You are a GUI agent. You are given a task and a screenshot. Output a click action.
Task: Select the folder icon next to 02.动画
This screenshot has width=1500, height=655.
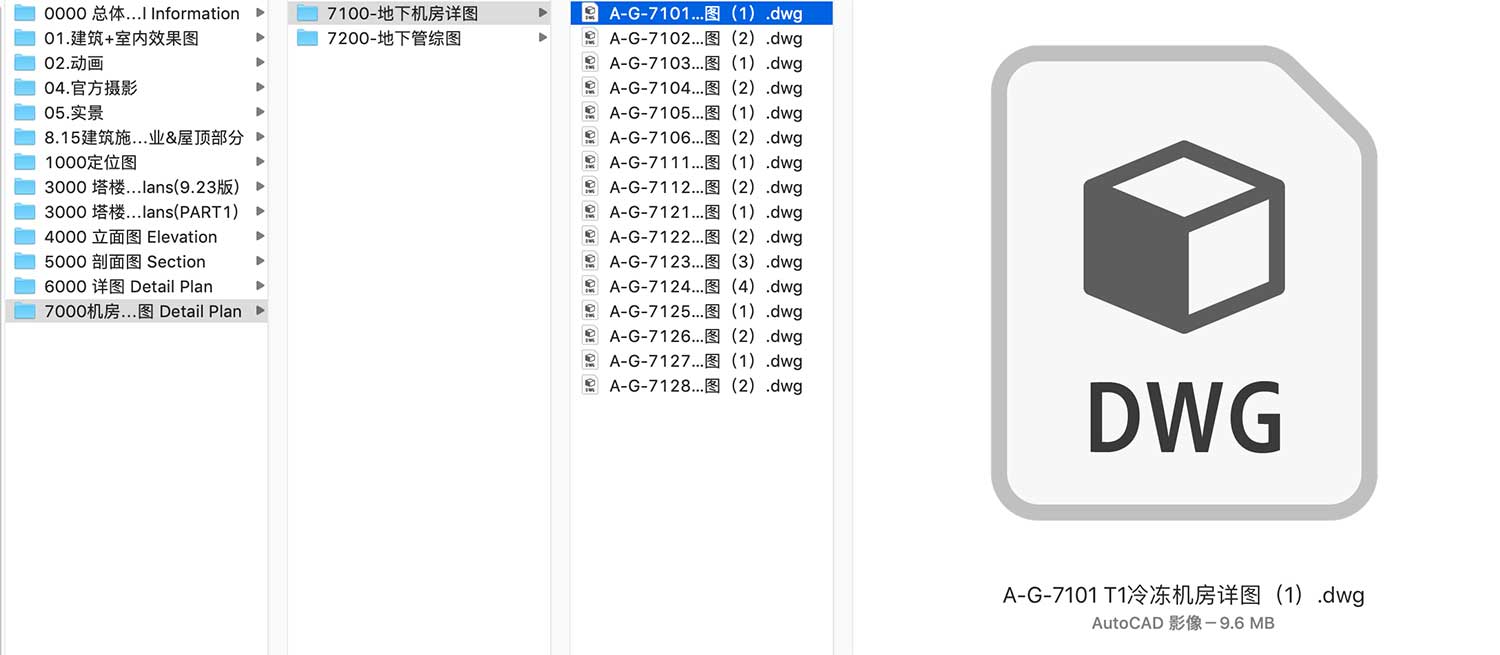pyautogui.click(x=25, y=63)
